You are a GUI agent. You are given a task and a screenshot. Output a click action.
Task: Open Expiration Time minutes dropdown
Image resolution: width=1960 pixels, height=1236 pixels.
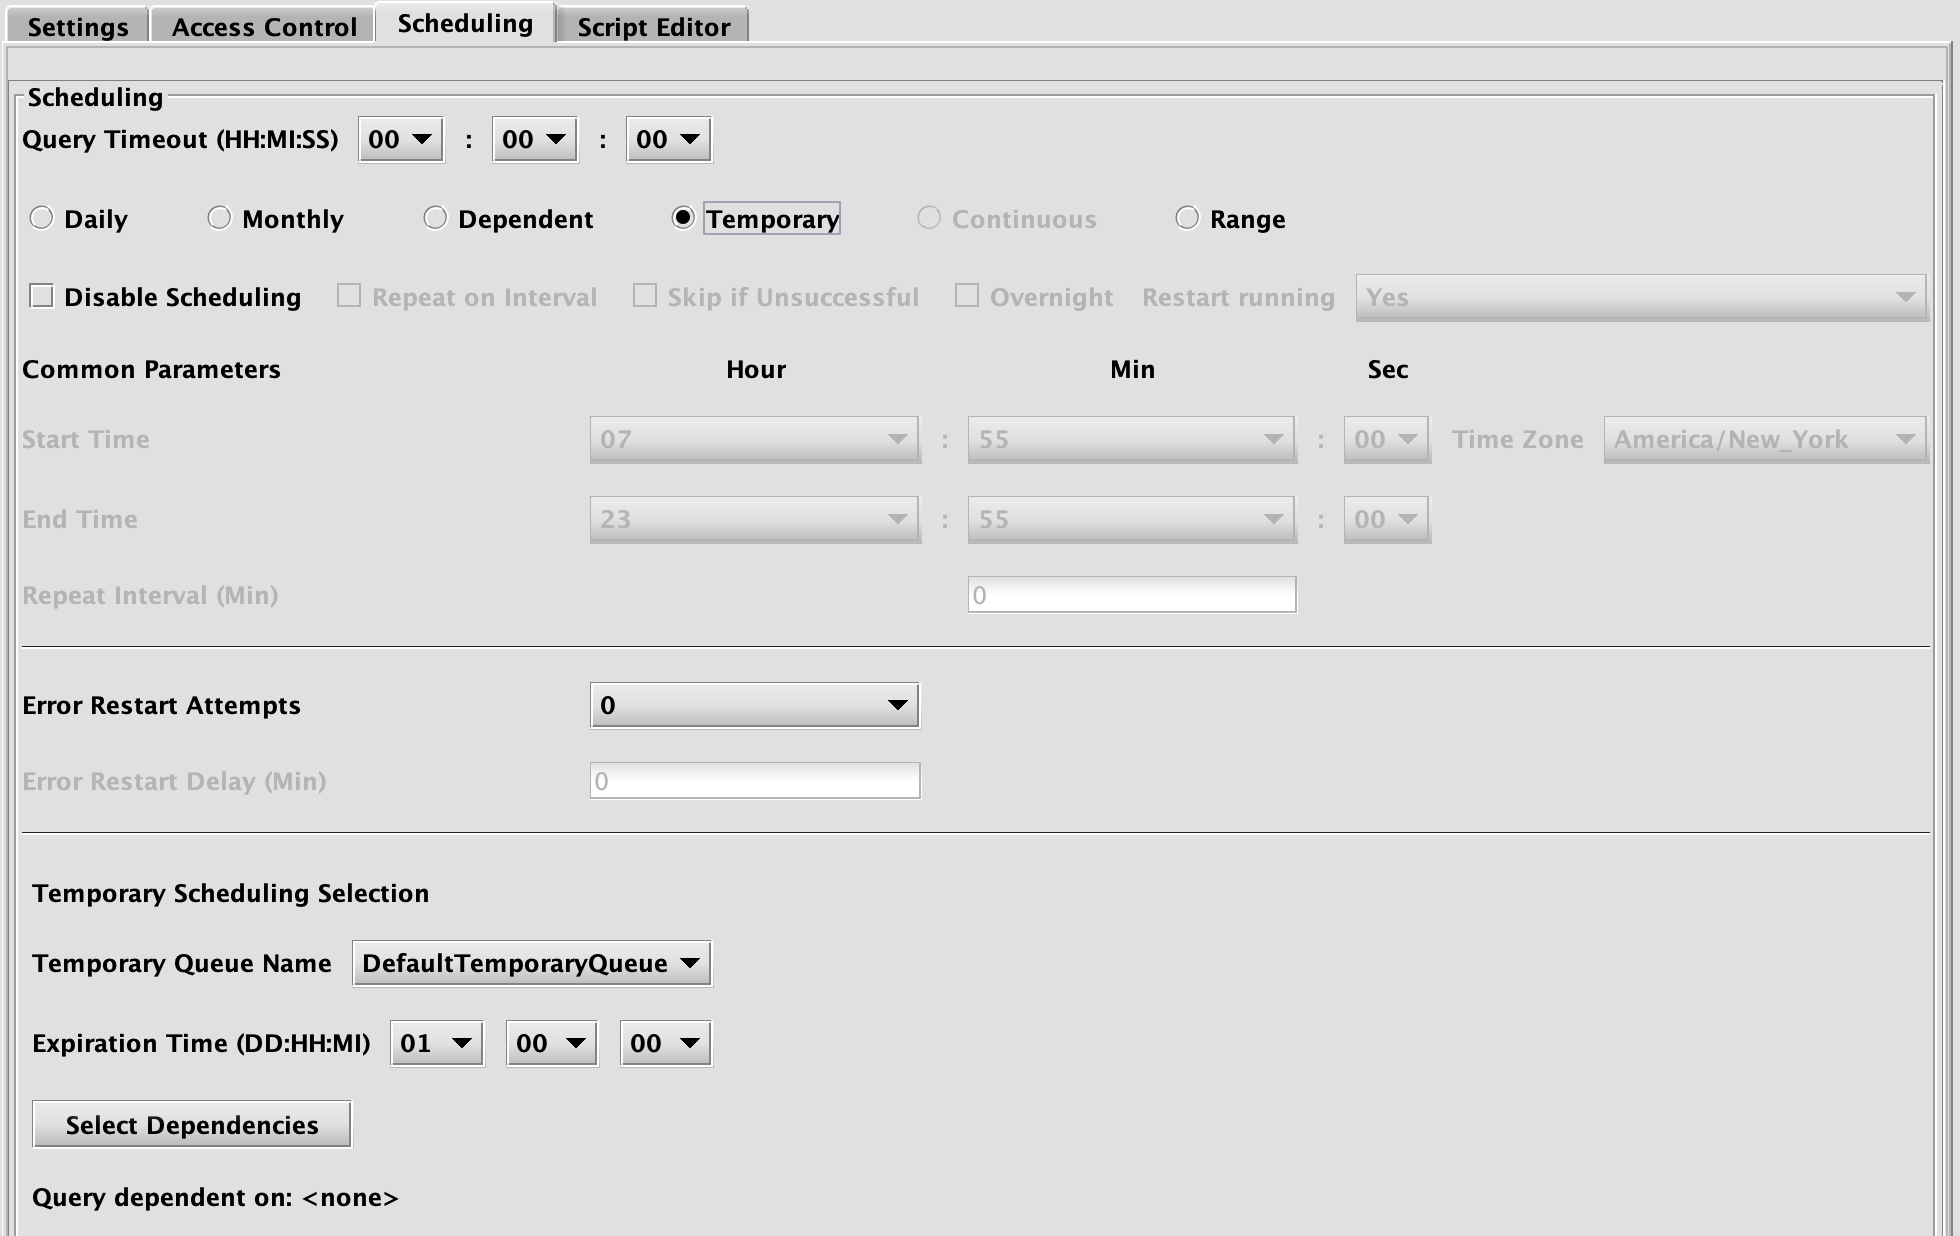[x=665, y=1044]
